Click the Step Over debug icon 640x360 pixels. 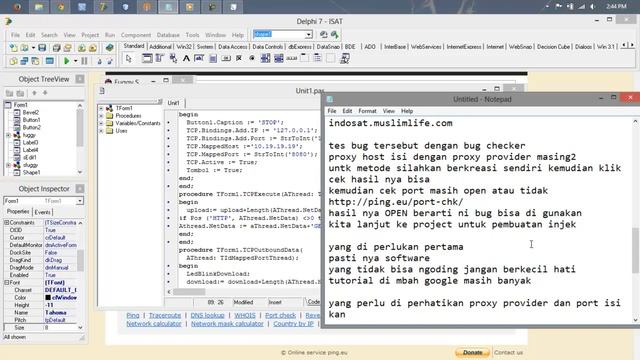(x=110, y=61)
